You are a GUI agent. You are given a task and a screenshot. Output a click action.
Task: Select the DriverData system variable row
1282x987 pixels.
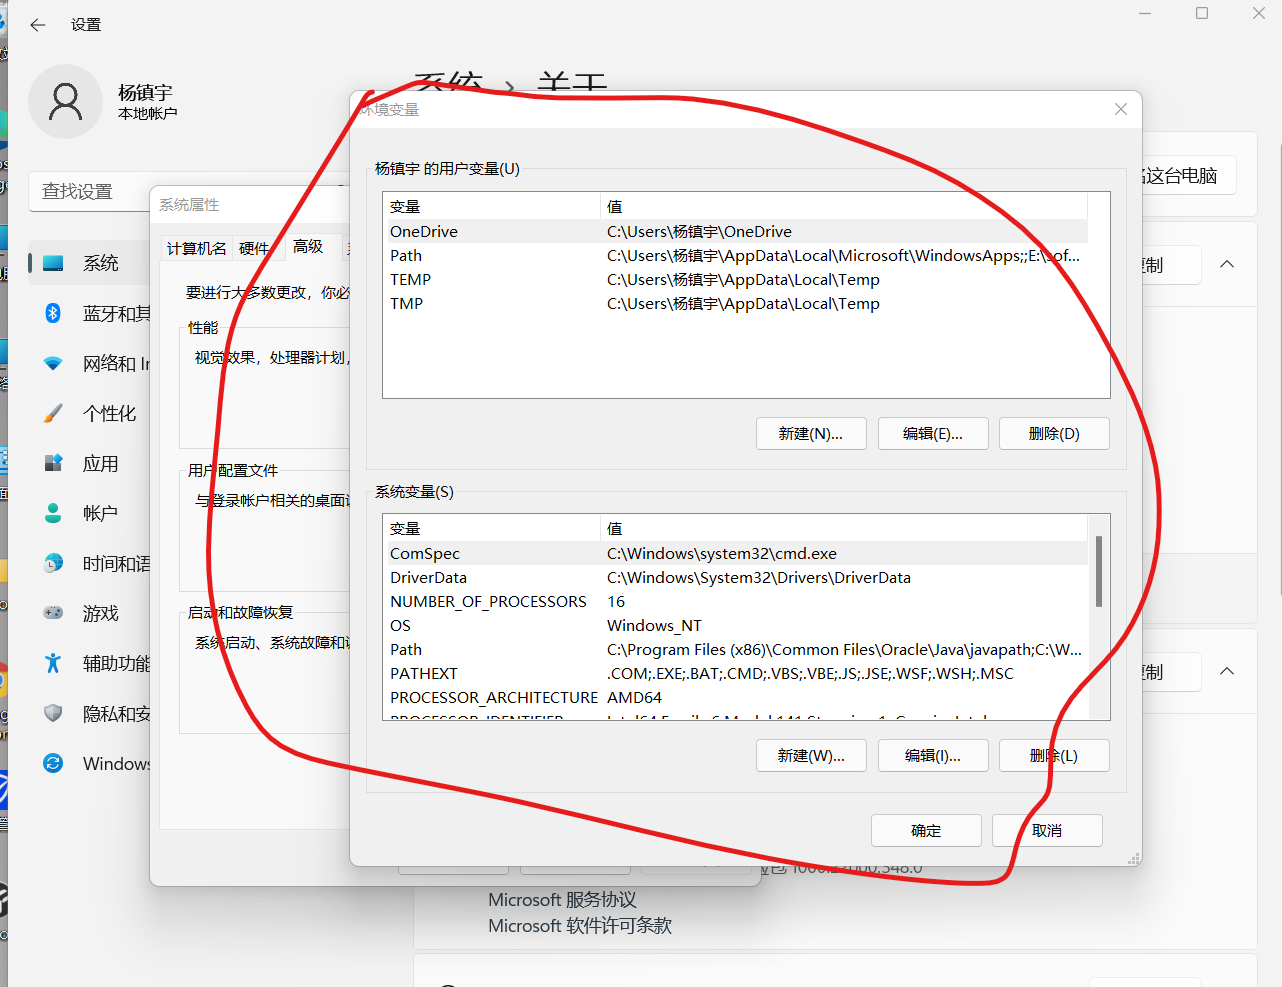[x=735, y=577]
